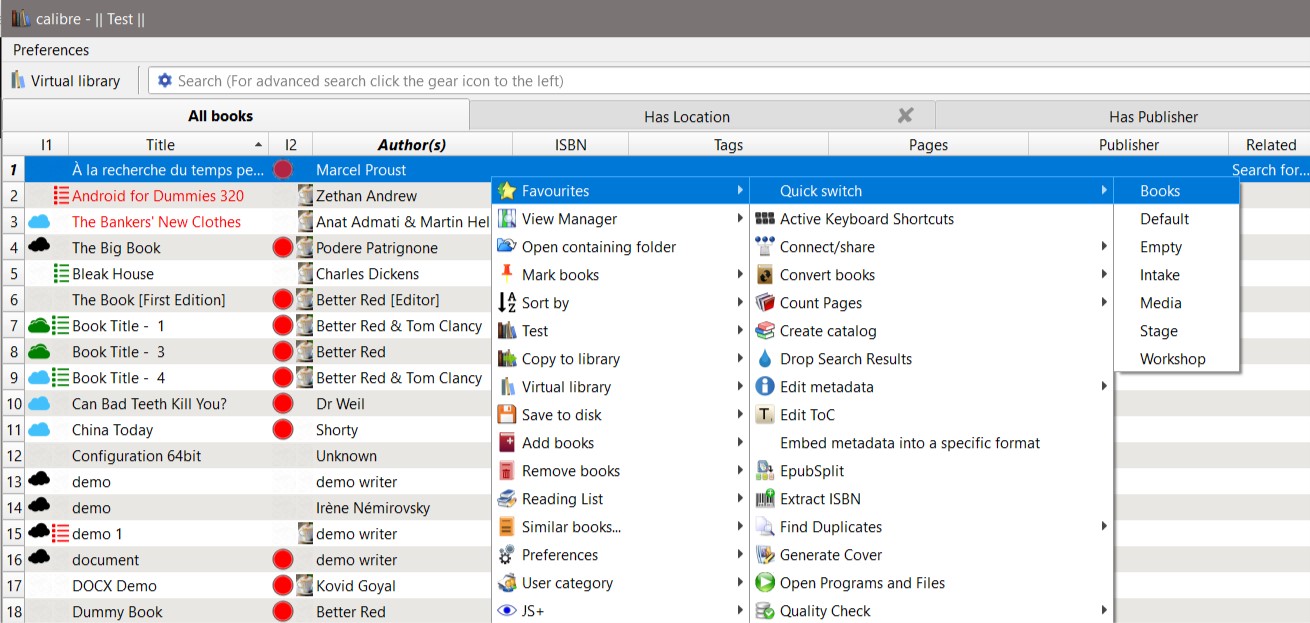Sort by the Author(s) column header
The width and height of the screenshot is (1310, 623).
(x=412, y=145)
